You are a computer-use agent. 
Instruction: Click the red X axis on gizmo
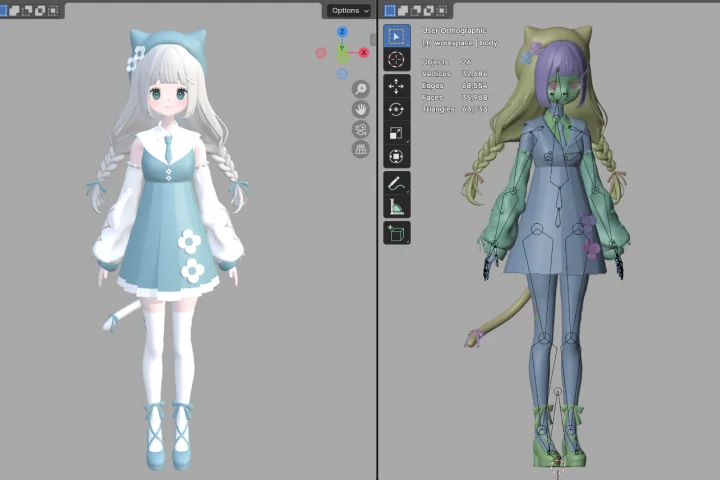364,52
